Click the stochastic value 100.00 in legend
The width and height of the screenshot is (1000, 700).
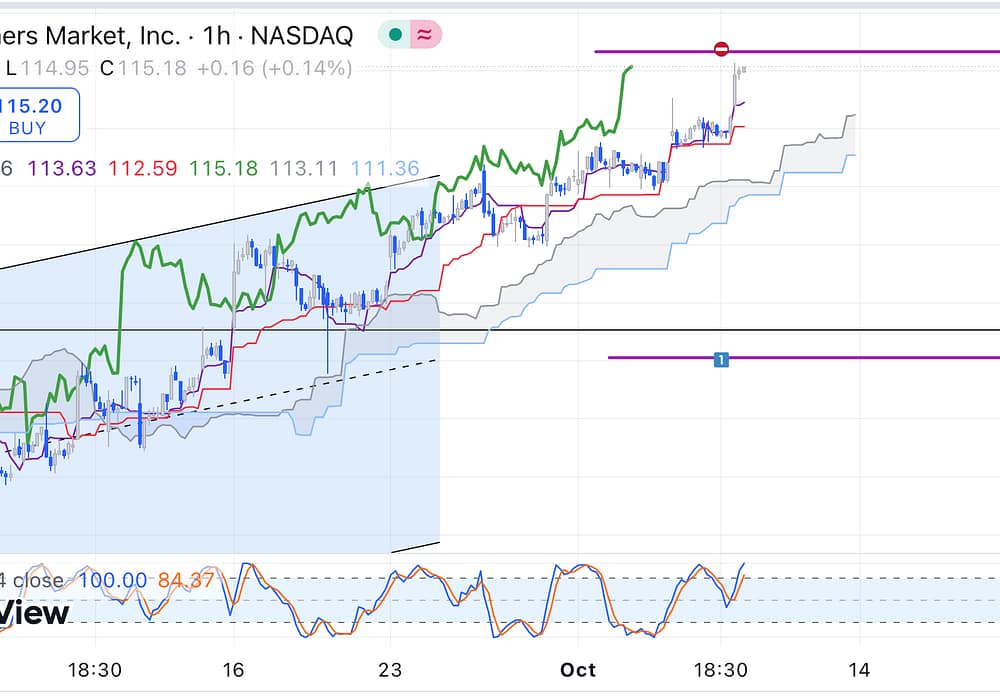[112, 580]
